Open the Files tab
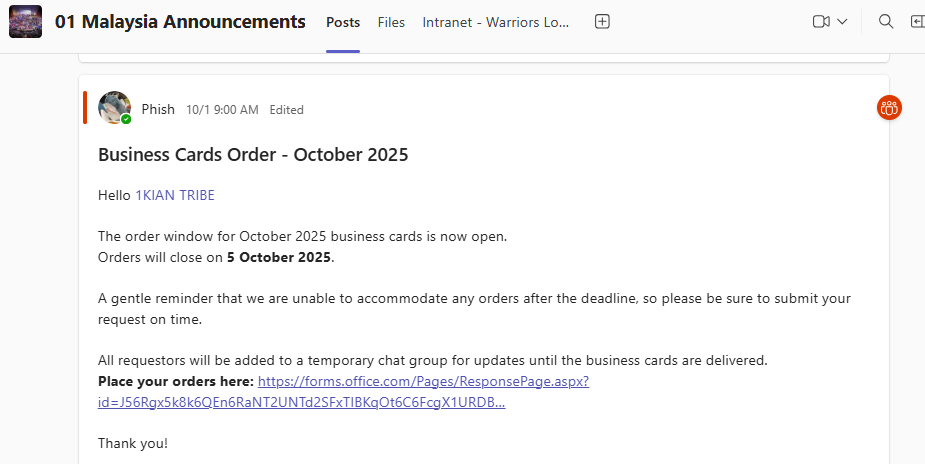 pyautogui.click(x=391, y=22)
